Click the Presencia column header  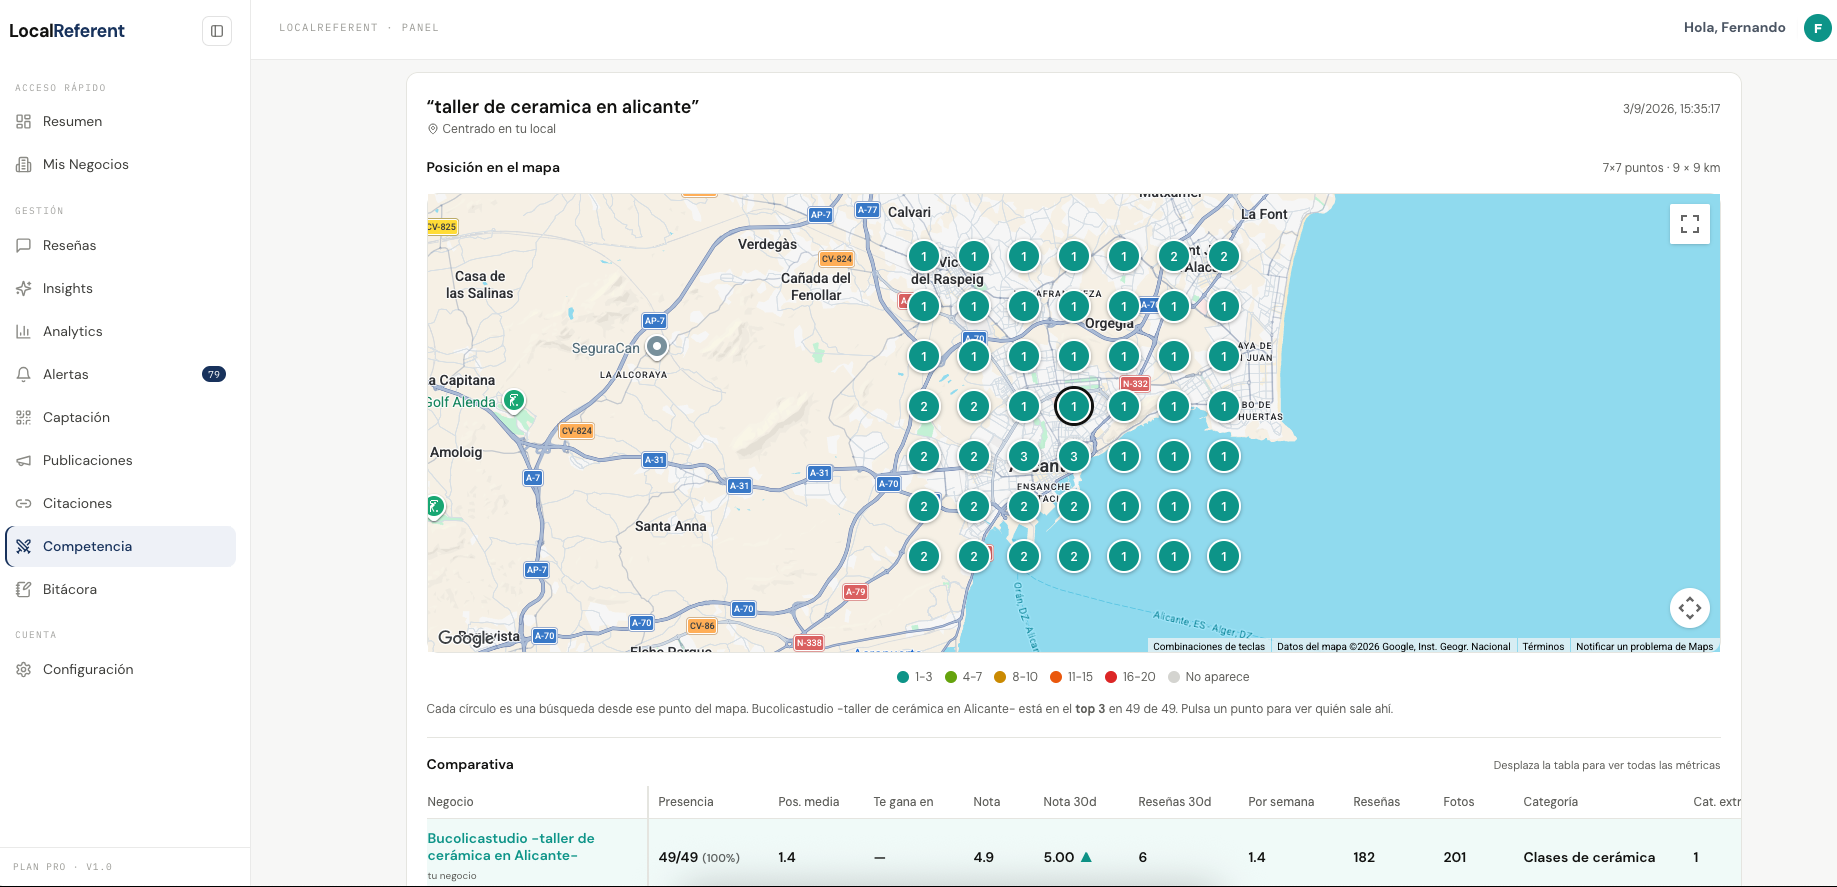[x=686, y=802]
